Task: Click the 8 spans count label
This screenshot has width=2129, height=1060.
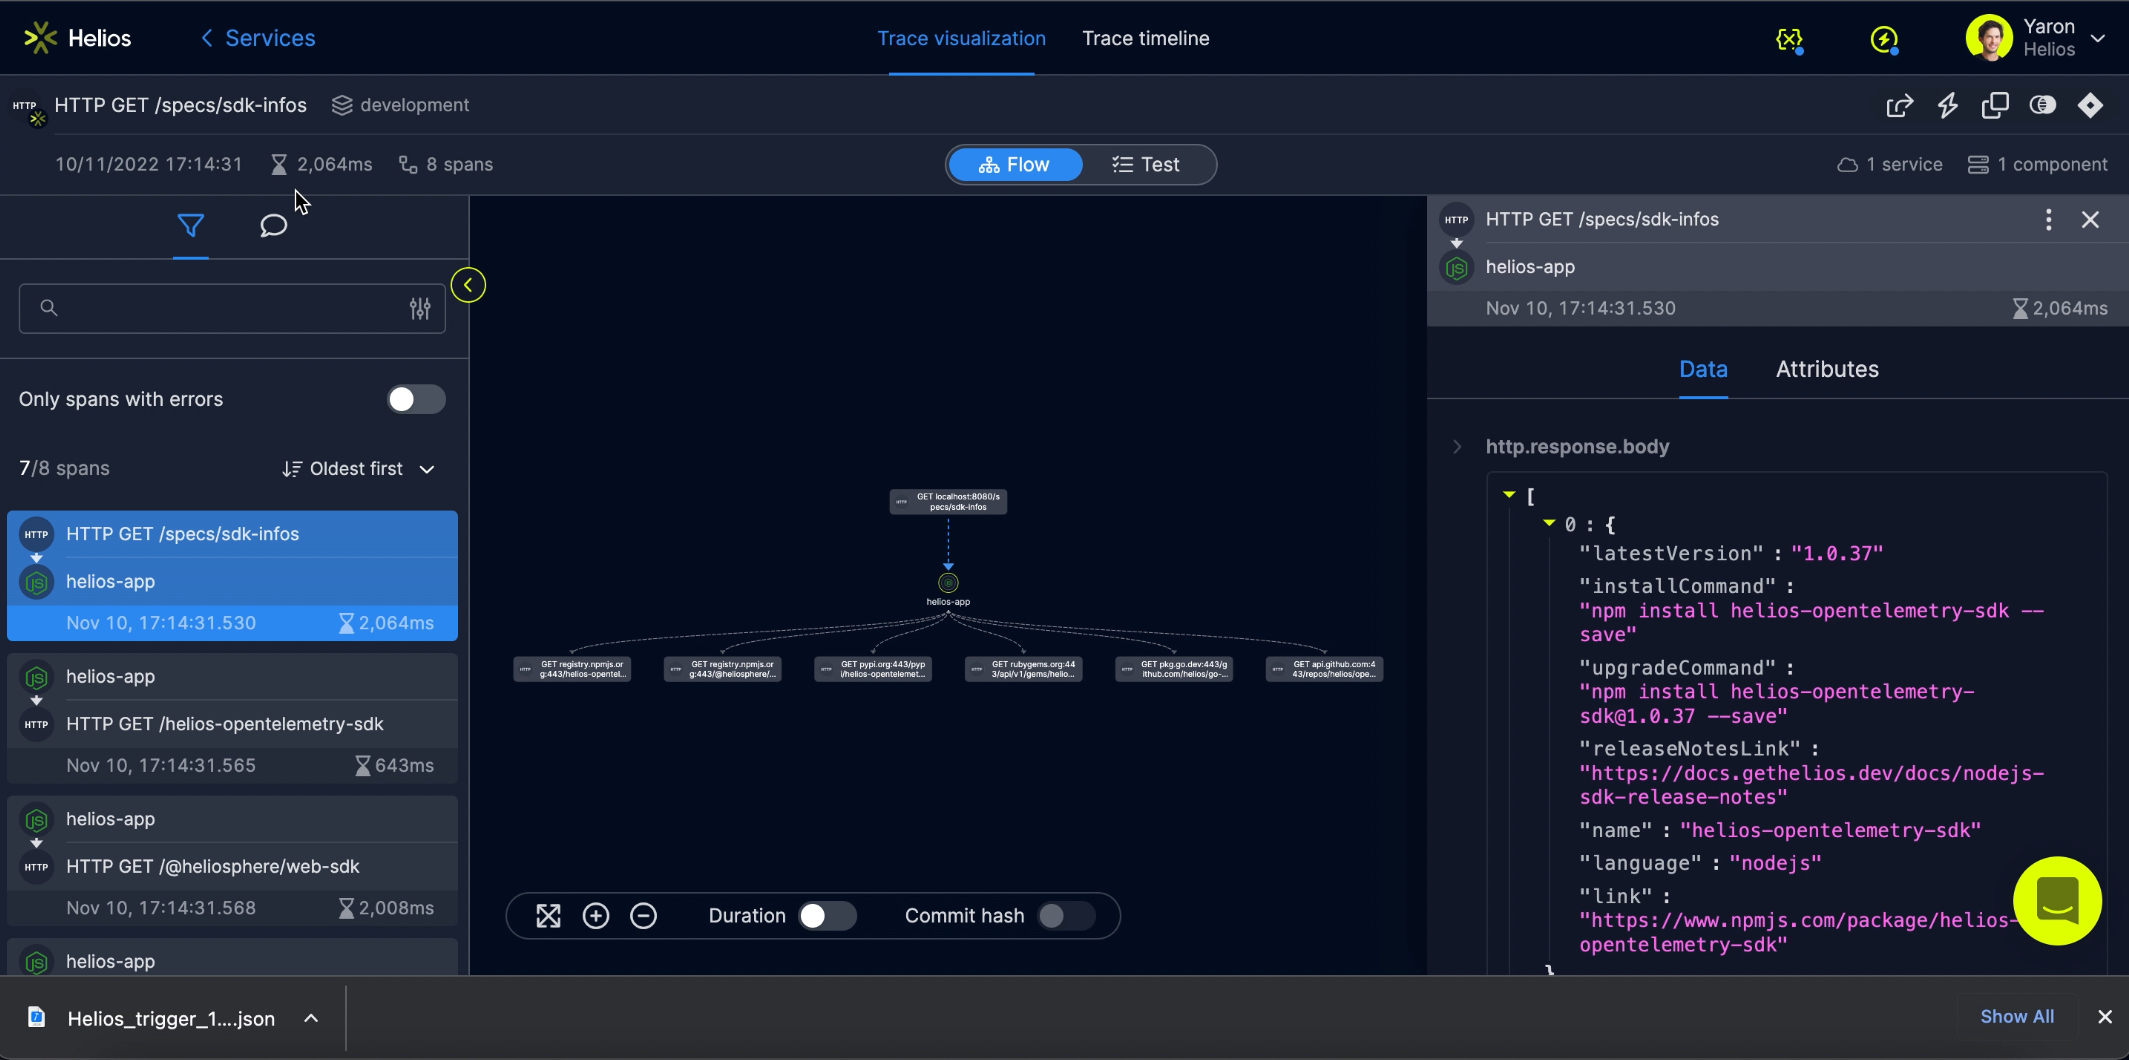Action: pyautogui.click(x=459, y=165)
